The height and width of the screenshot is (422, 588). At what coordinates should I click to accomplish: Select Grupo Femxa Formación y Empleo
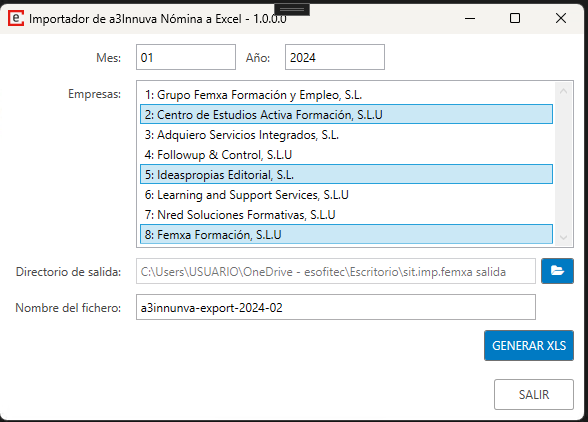346,95
